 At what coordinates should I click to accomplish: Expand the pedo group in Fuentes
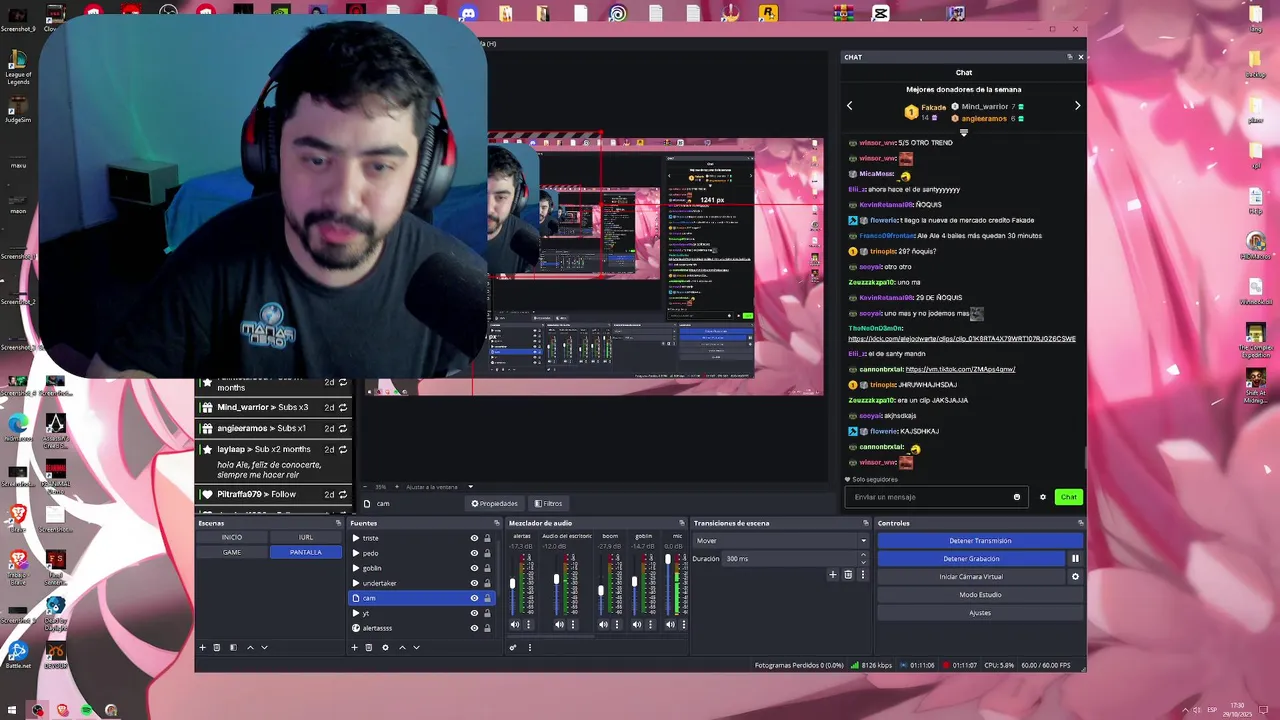pos(355,553)
